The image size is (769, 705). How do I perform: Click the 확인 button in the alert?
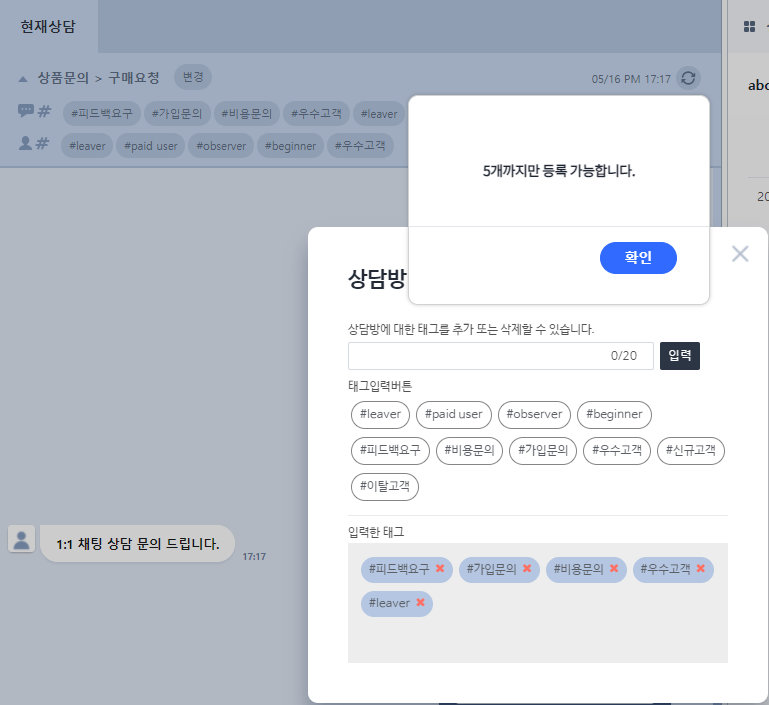coord(638,258)
